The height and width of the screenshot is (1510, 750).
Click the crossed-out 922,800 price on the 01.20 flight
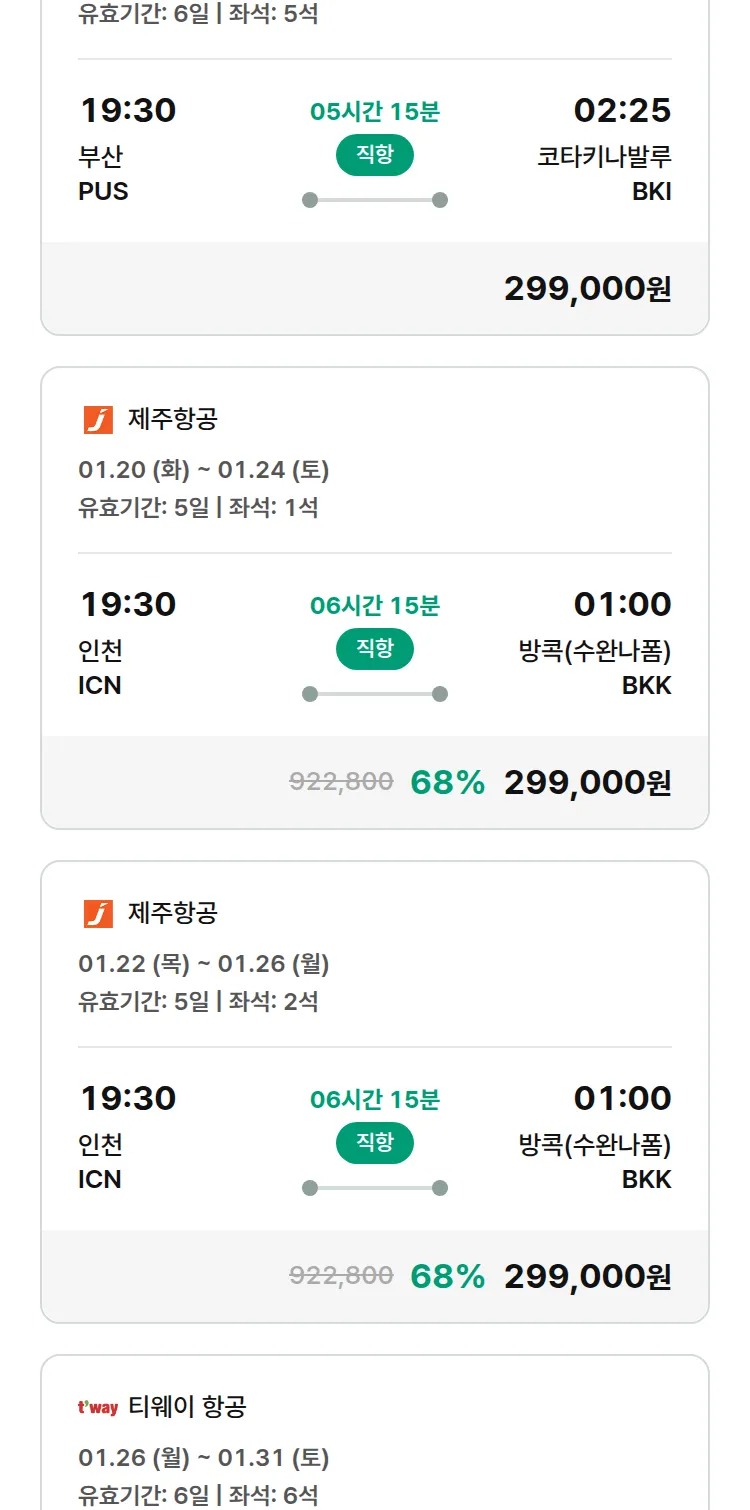(341, 782)
